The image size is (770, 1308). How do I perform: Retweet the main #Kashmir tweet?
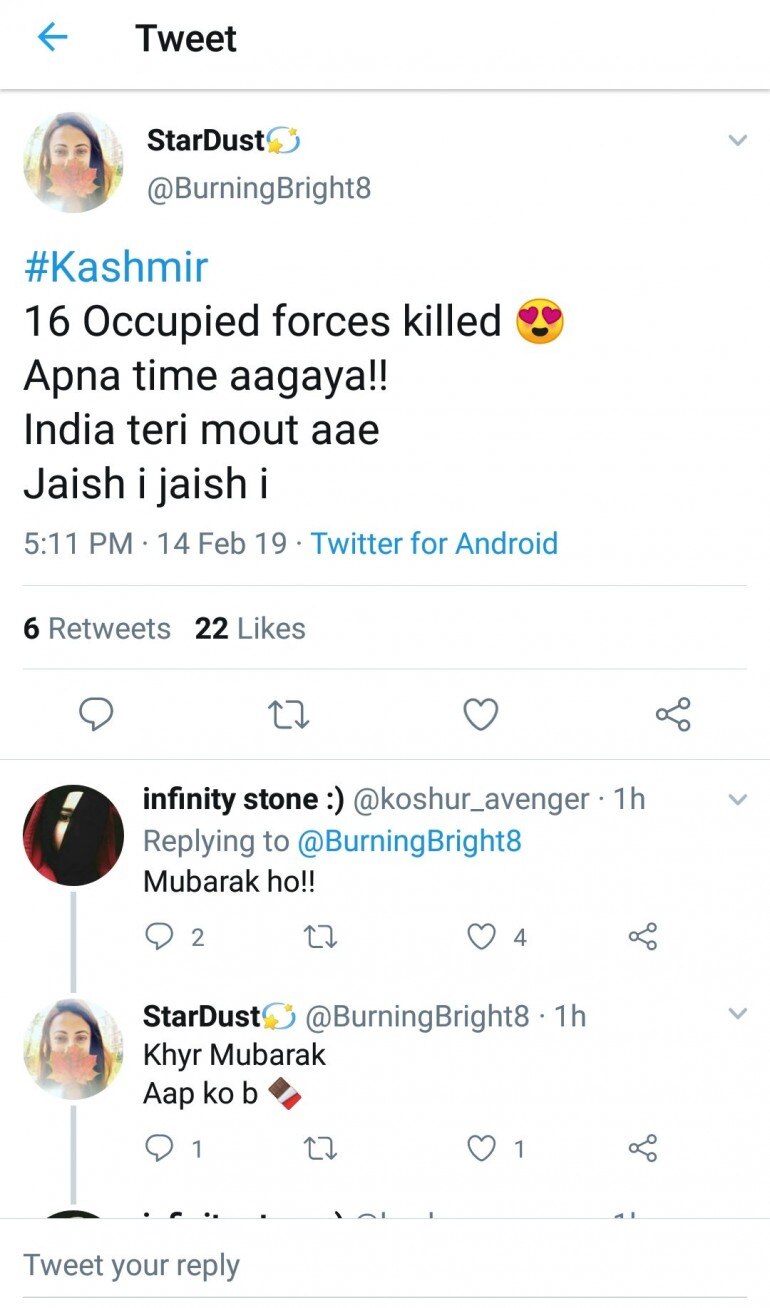(289, 714)
